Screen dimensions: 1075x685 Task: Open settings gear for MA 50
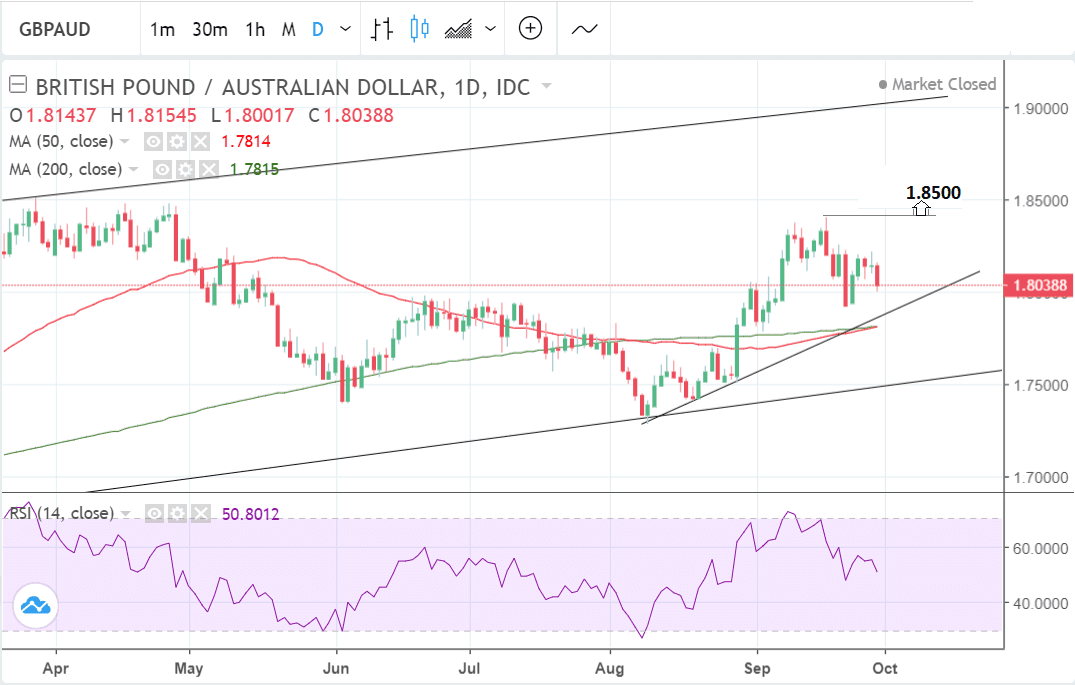(x=176, y=142)
